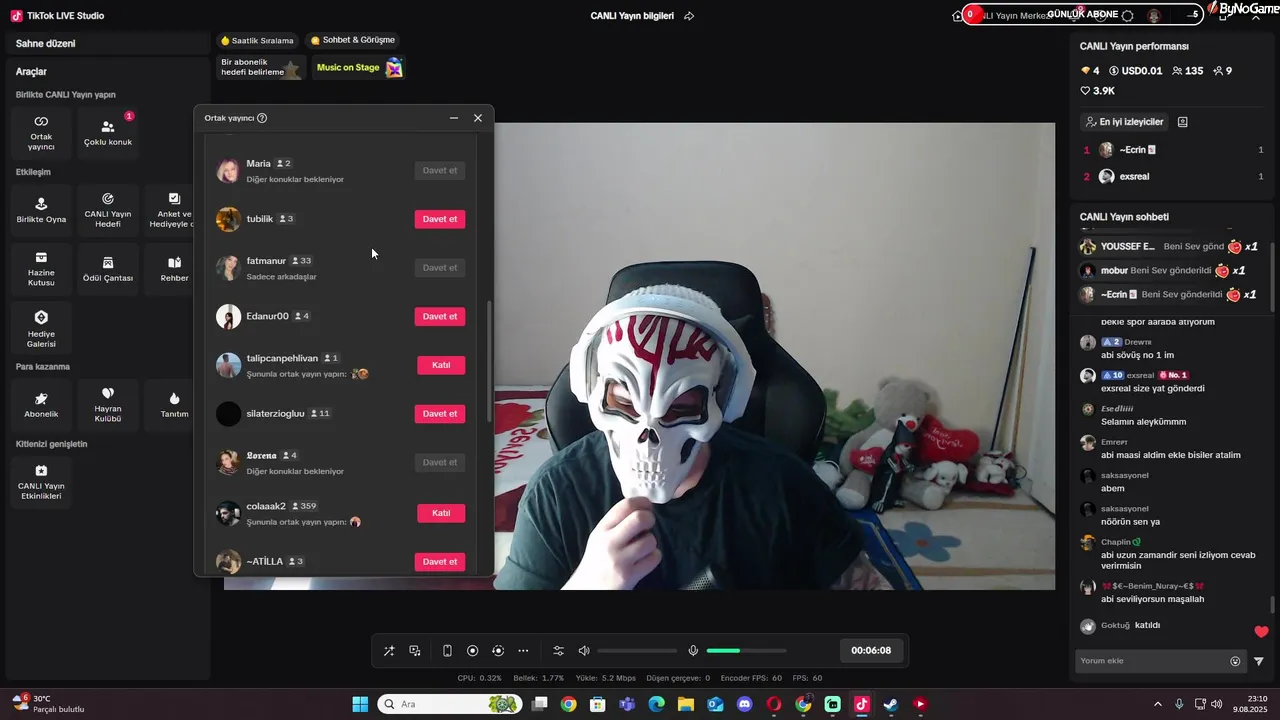Viewport: 1280px width, 720px height.
Task: Open Sohbet & Görüşme tab
Action: point(353,40)
